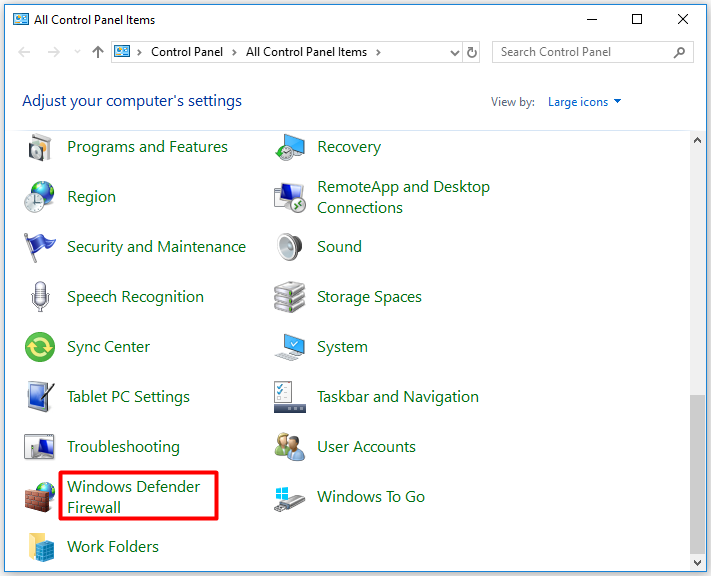The height and width of the screenshot is (576, 711).
Task: Open the Sound link
Action: point(339,247)
